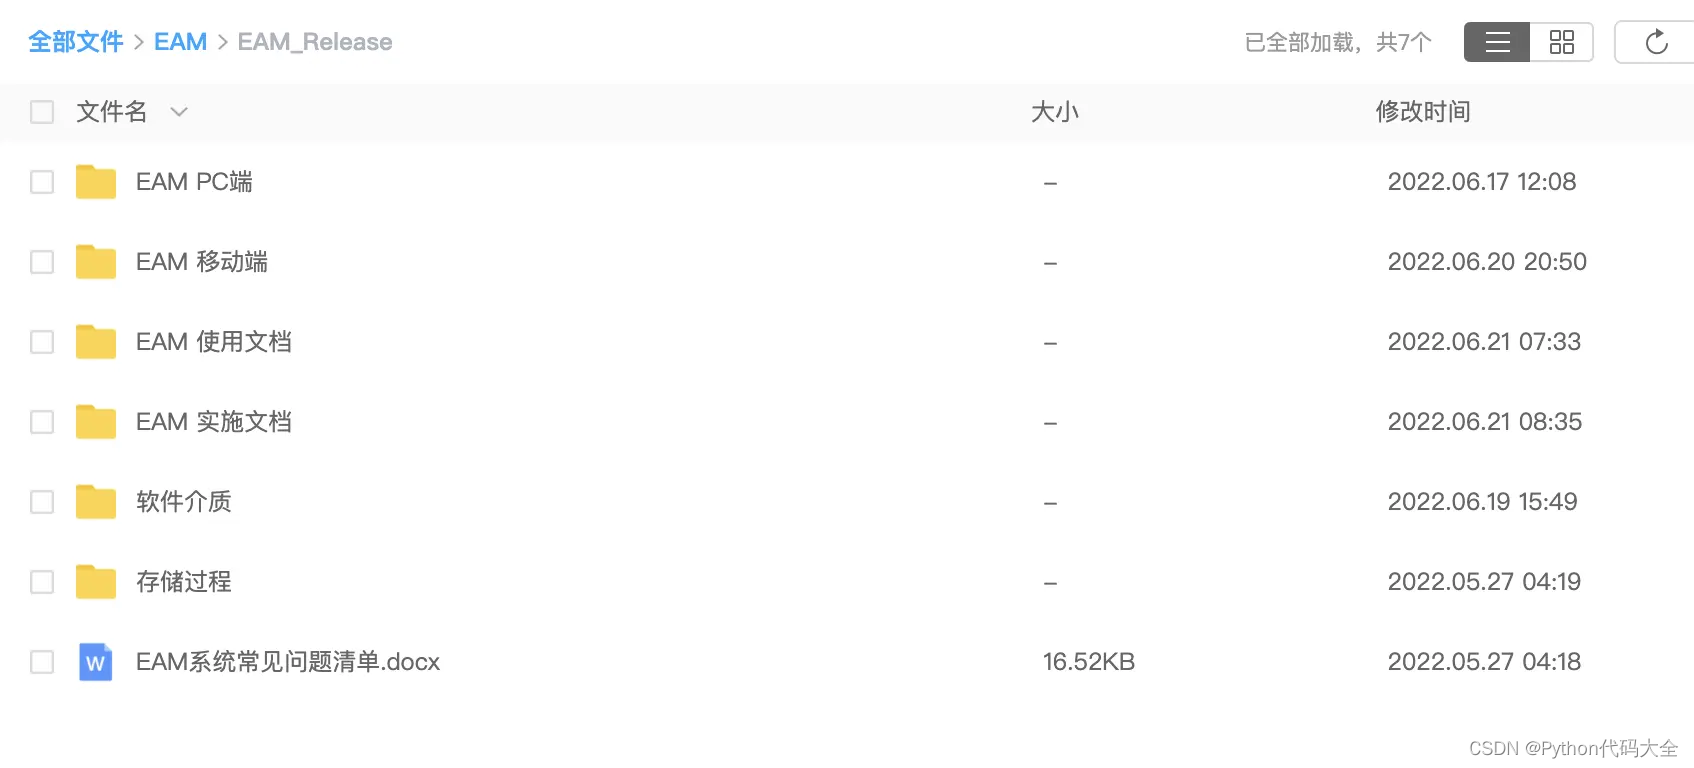The image size is (1694, 768).
Task: Open the 软件介质 folder icon
Action: [x=96, y=502]
